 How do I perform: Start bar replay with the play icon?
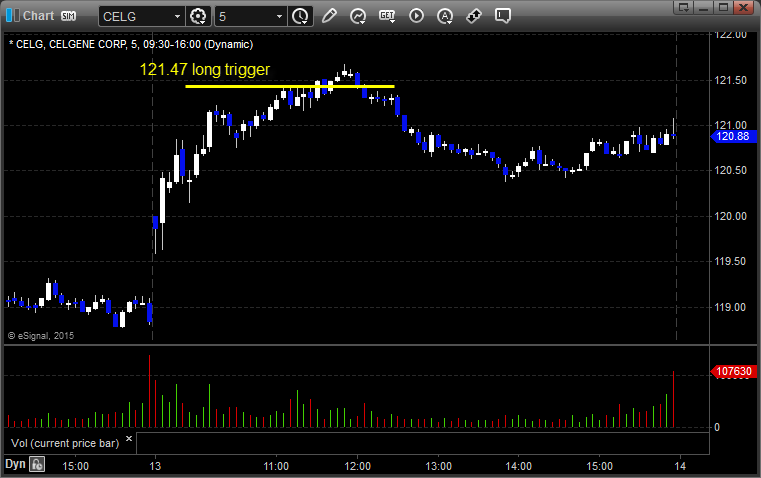click(x=416, y=16)
